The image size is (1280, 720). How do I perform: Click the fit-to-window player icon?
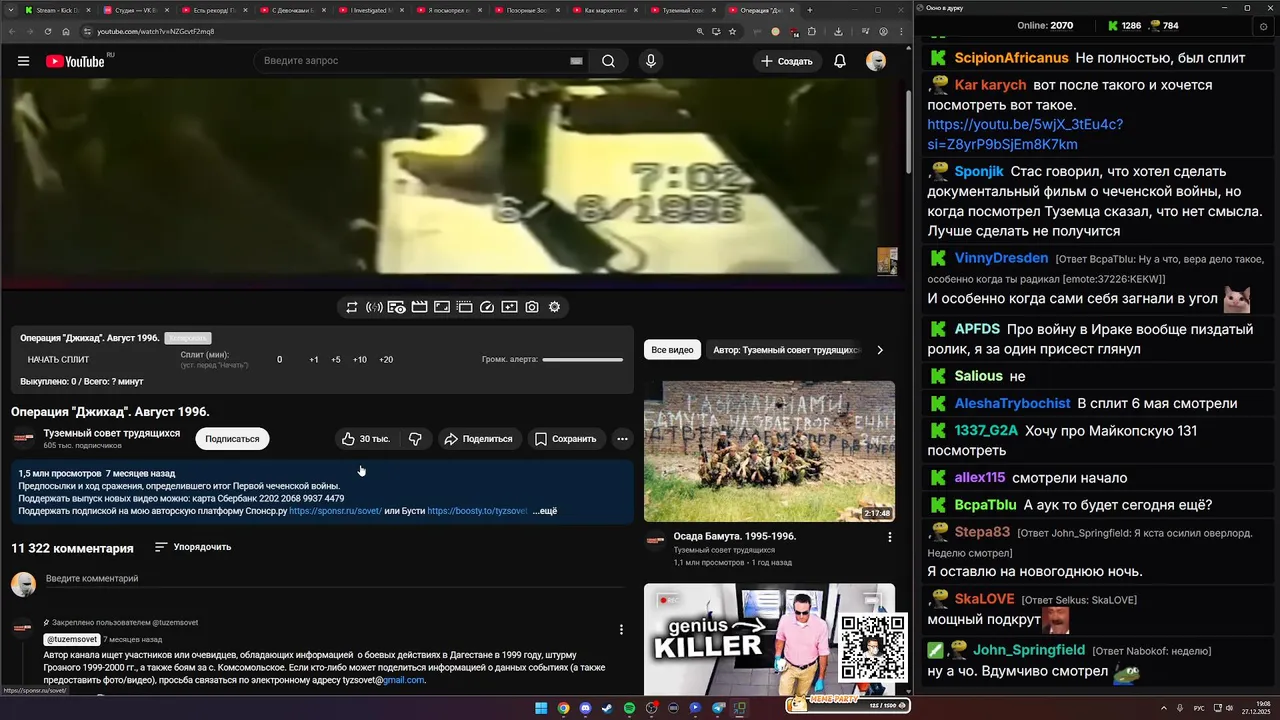[x=442, y=307]
